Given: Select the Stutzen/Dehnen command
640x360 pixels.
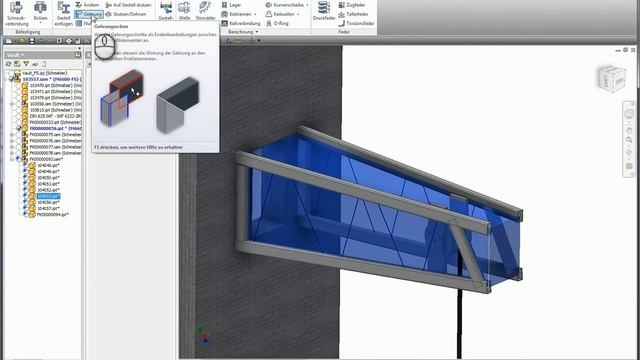Looking at the screenshot, I should pos(126,14).
